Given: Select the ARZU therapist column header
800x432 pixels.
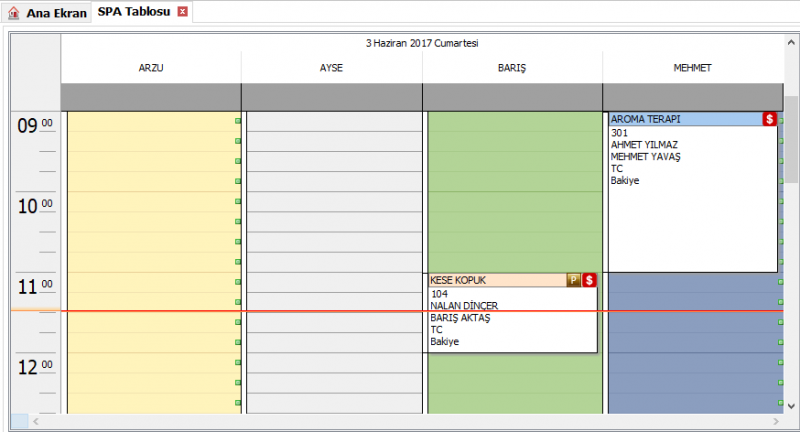Looking at the screenshot, I should coord(151,68).
